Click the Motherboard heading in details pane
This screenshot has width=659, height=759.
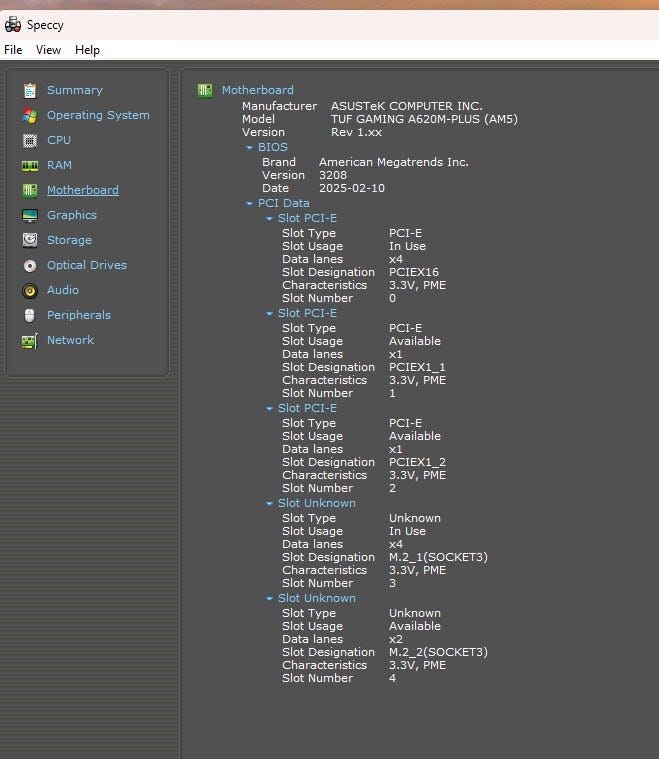pos(257,90)
